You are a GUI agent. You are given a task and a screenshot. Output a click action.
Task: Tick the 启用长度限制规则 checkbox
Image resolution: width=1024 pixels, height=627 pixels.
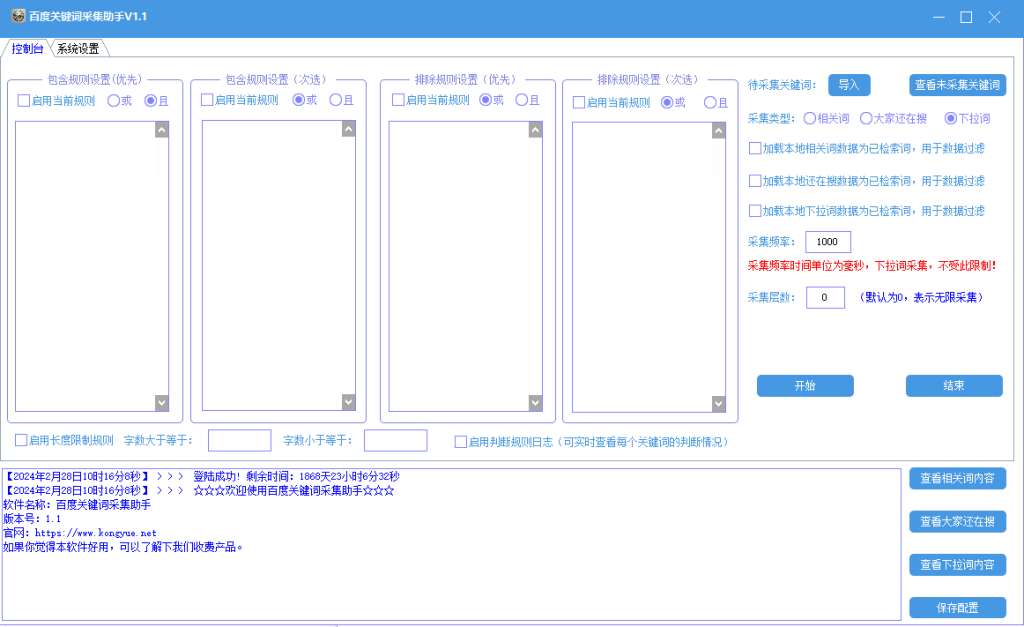point(21,440)
